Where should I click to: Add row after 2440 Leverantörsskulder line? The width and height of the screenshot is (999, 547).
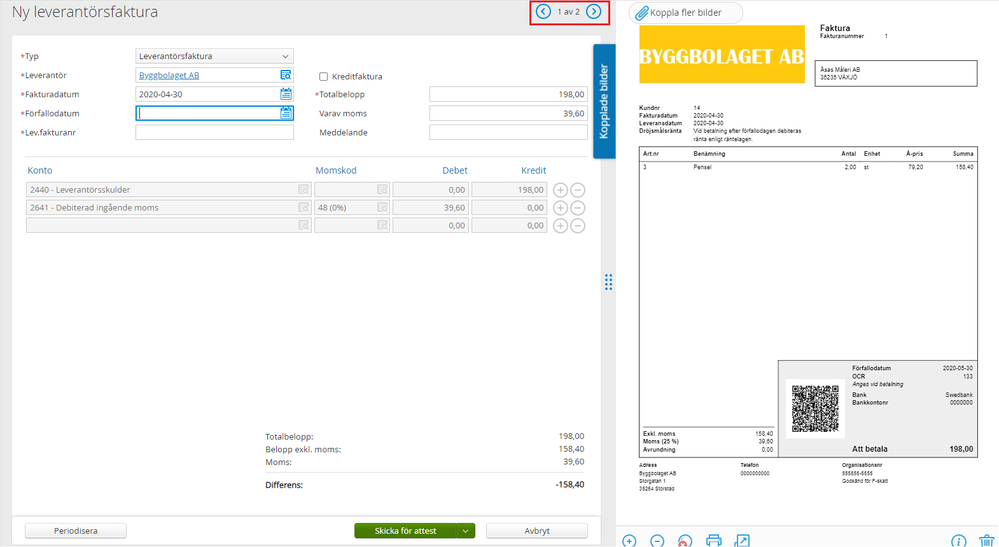[x=560, y=189]
